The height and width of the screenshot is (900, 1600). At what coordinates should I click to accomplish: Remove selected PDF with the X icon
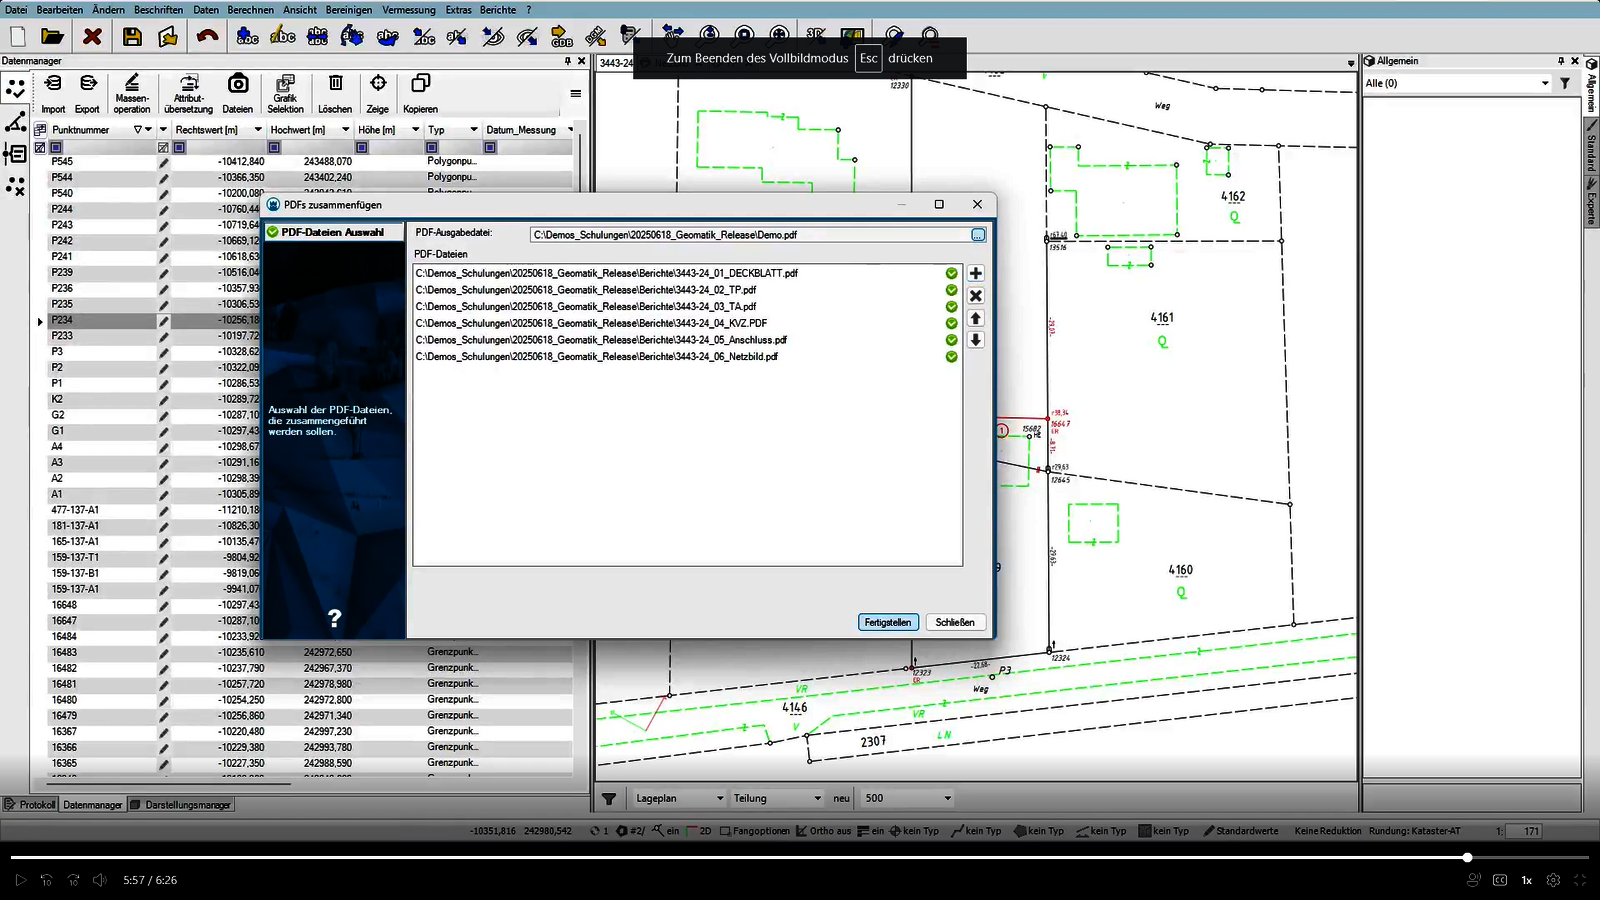click(x=976, y=296)
